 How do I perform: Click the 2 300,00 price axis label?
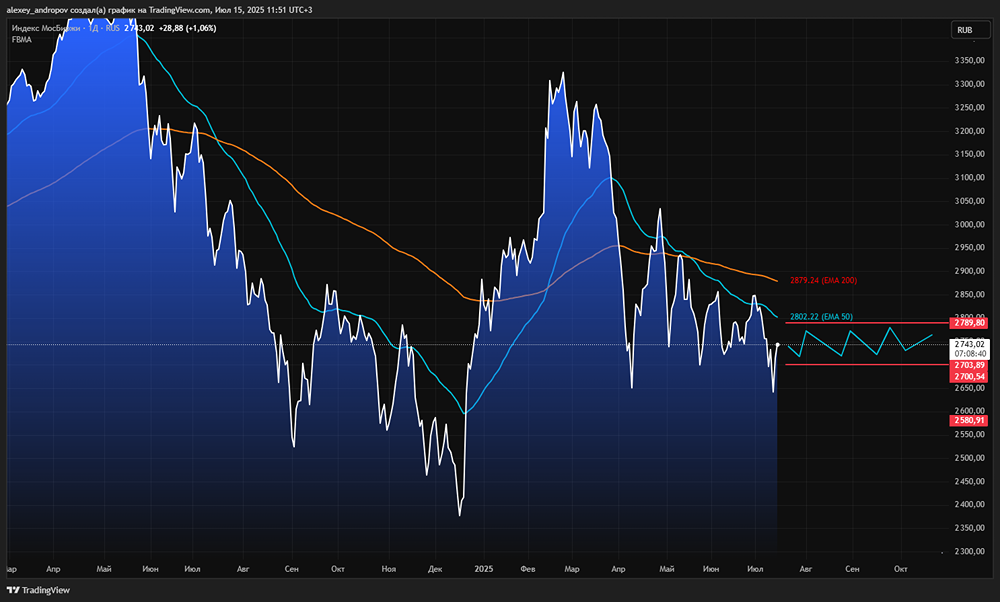tap(969, 551)
